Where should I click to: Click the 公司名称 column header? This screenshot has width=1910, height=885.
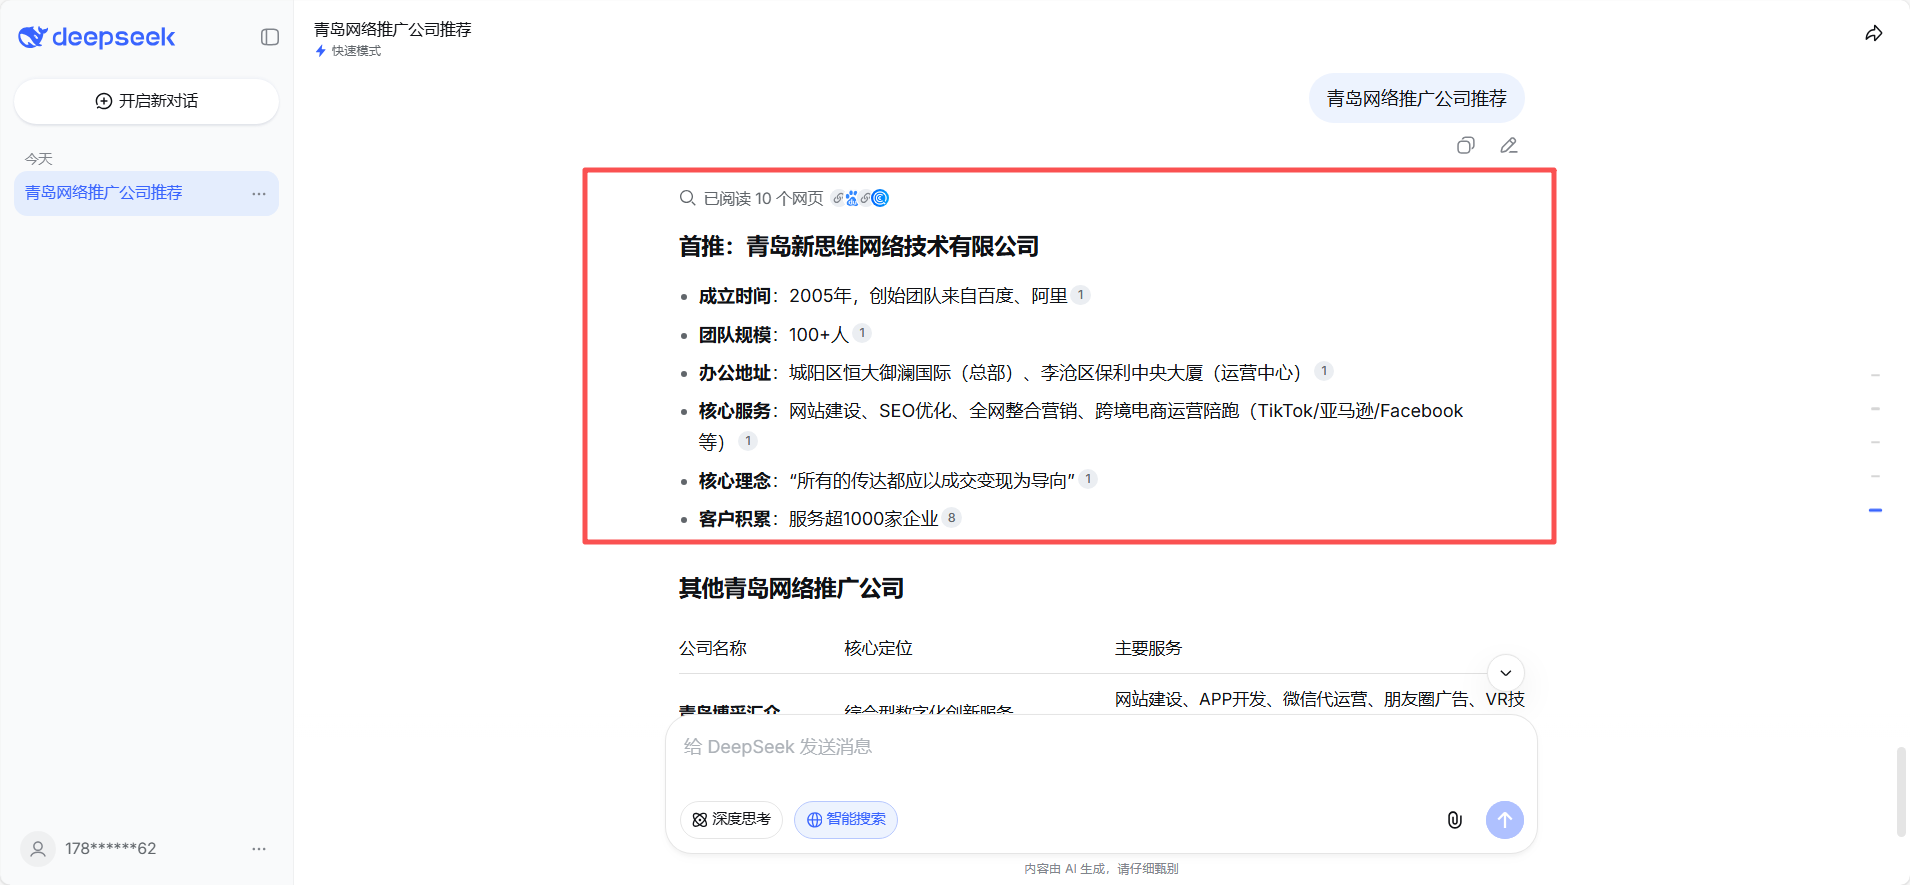713,649
